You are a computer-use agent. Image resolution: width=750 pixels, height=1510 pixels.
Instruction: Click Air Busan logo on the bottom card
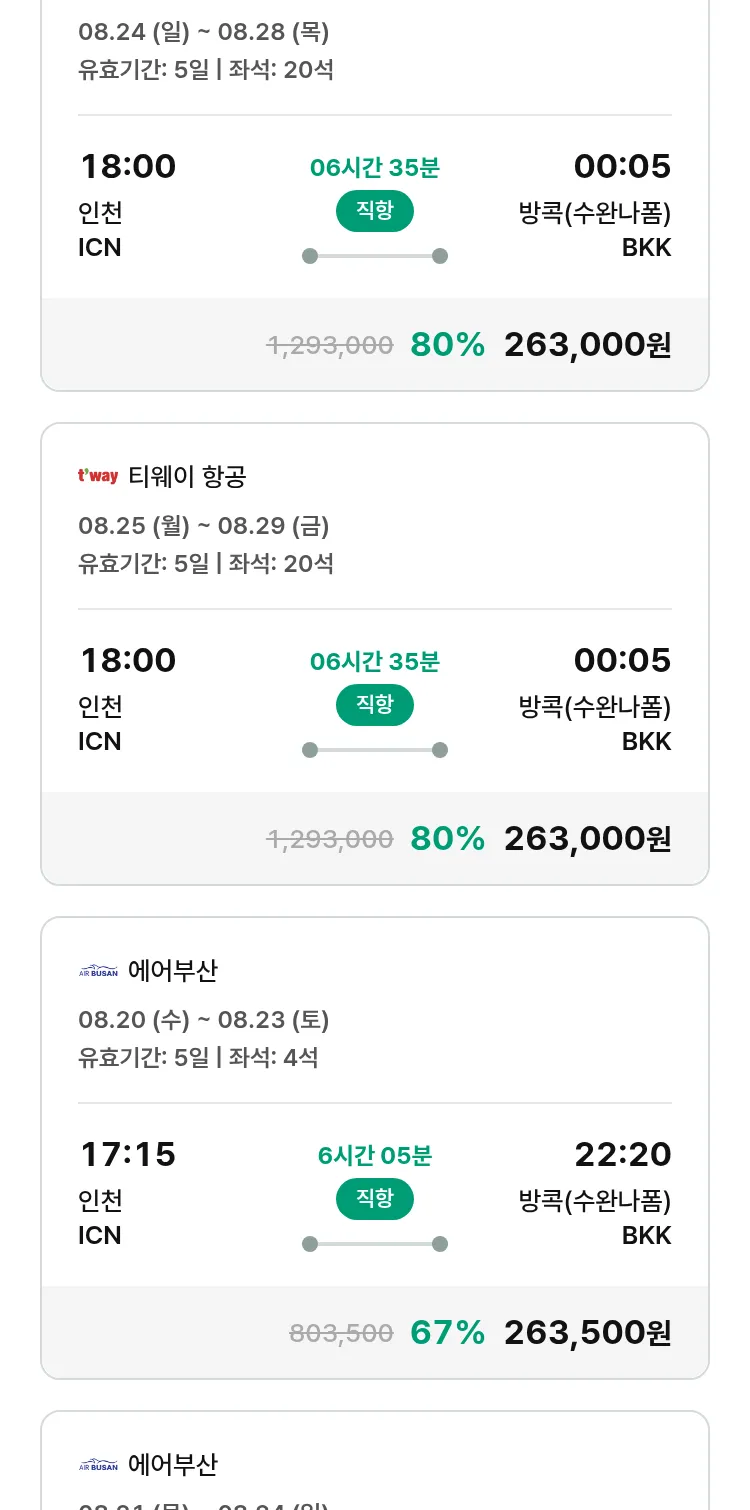[x=98, y=1465]
